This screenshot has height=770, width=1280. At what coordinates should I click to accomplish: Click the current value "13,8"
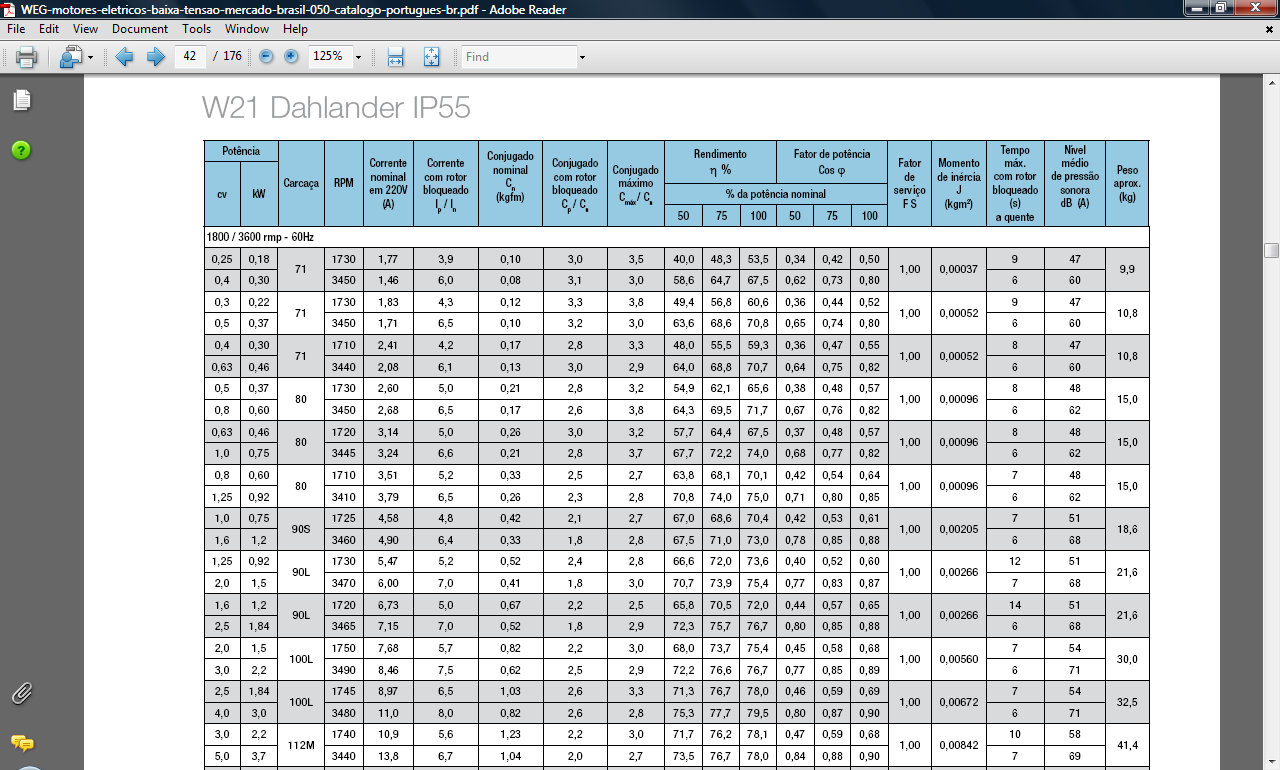(x=388, y=756)
